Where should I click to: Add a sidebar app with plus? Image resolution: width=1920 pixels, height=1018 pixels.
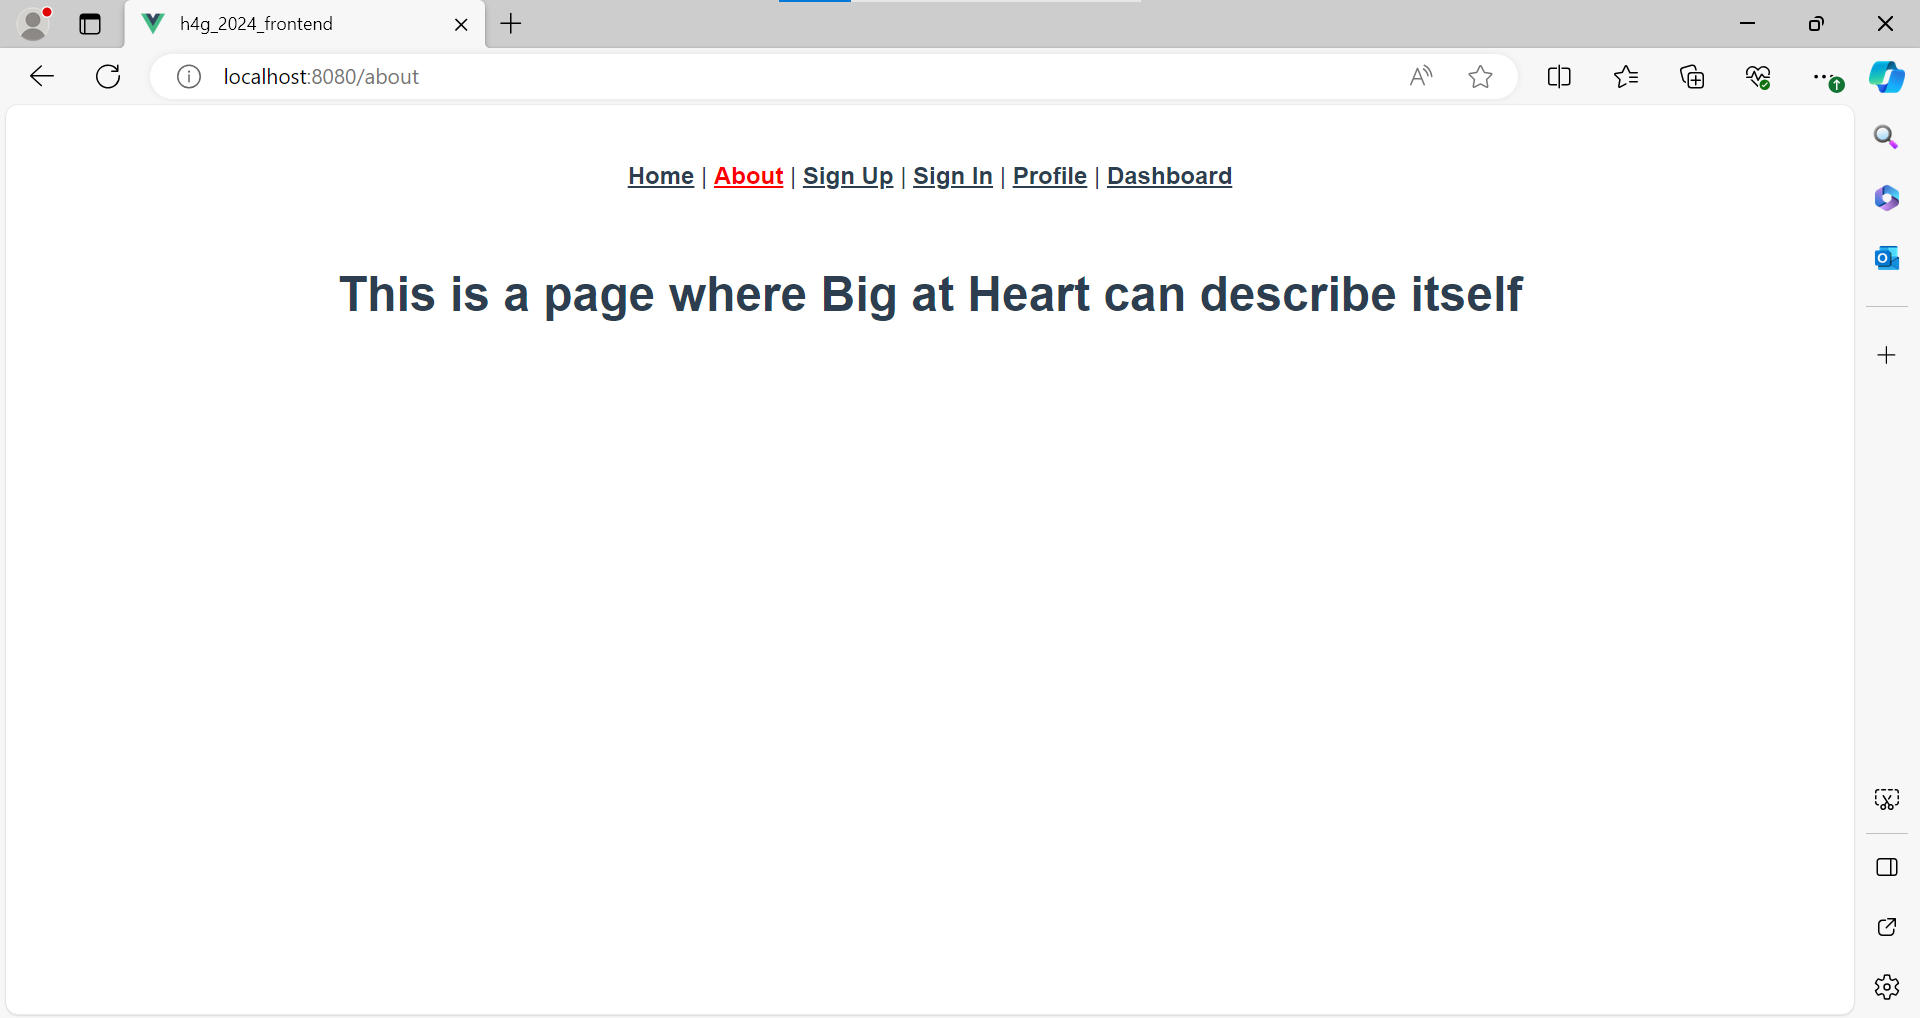click(1886, 355)
